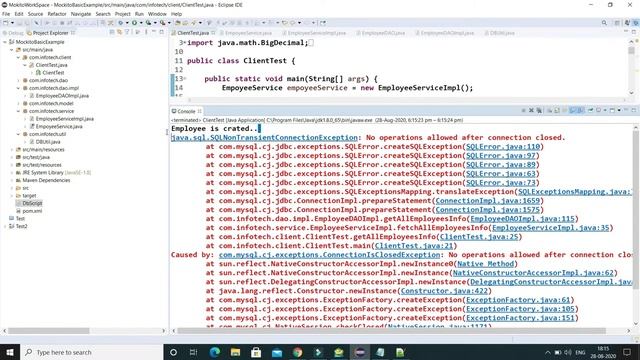Image resolution: width=640 pixels, height=360 pixels.
Task: Open File Explorer from the taskbar
Action: (x=236, y=352)
